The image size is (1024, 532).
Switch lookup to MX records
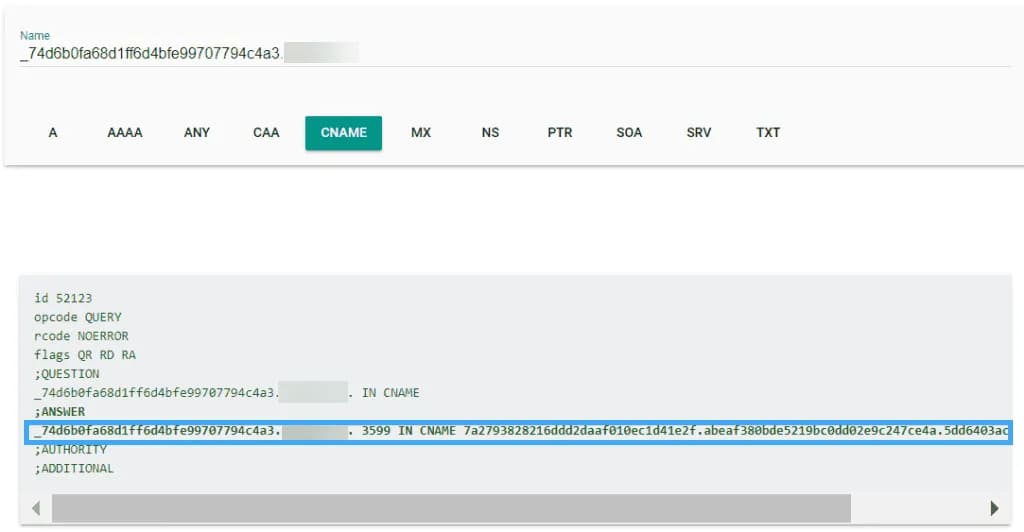(x=421, y=132)
